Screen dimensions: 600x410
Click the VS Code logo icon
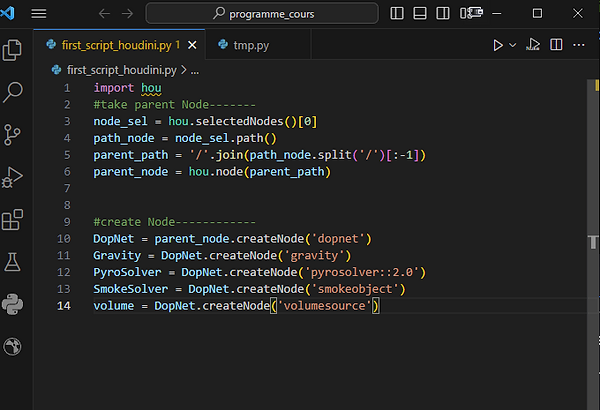click(7, 13)
